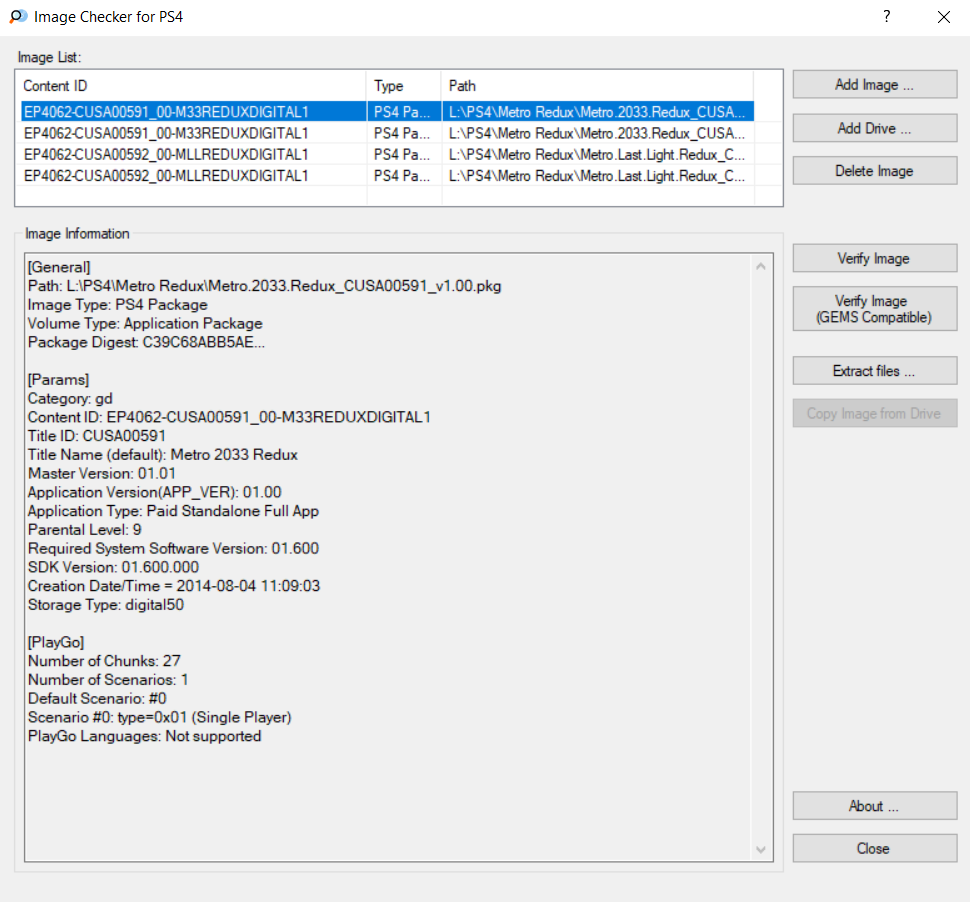Click the Close button at bottom right
970x902 pixels.
(x=874, y=848)
